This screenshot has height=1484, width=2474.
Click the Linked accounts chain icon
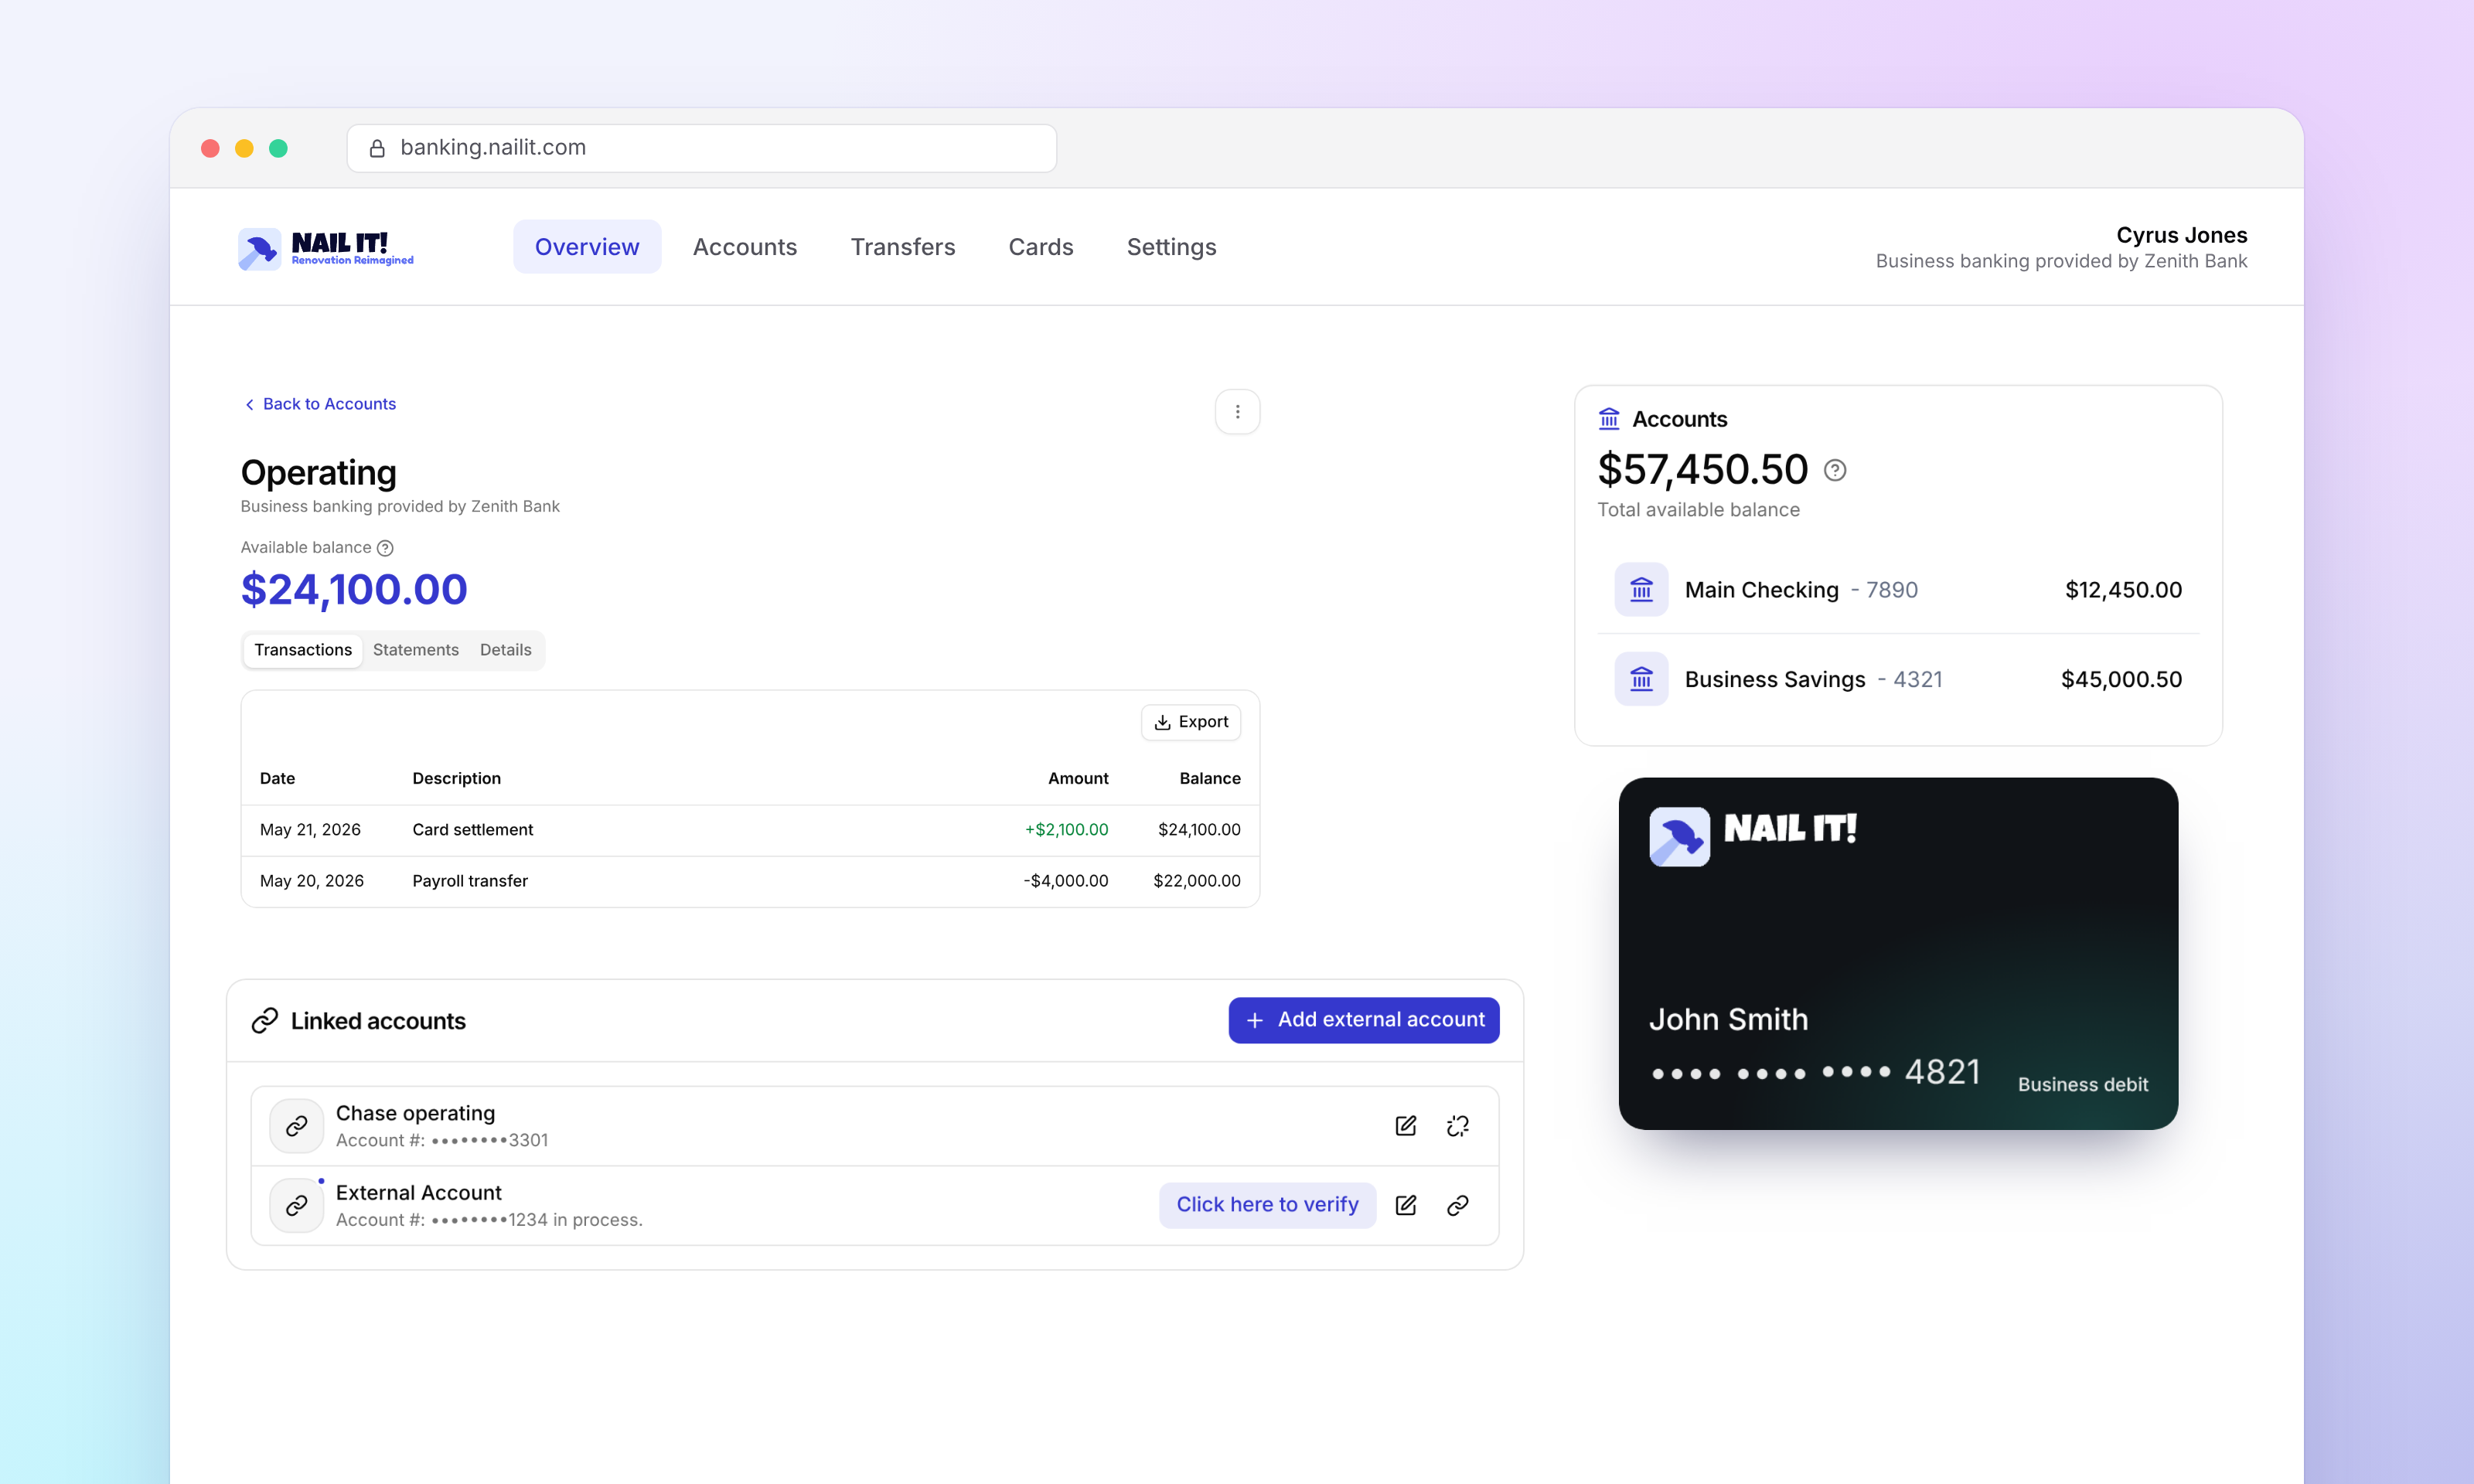(264, 1021)
